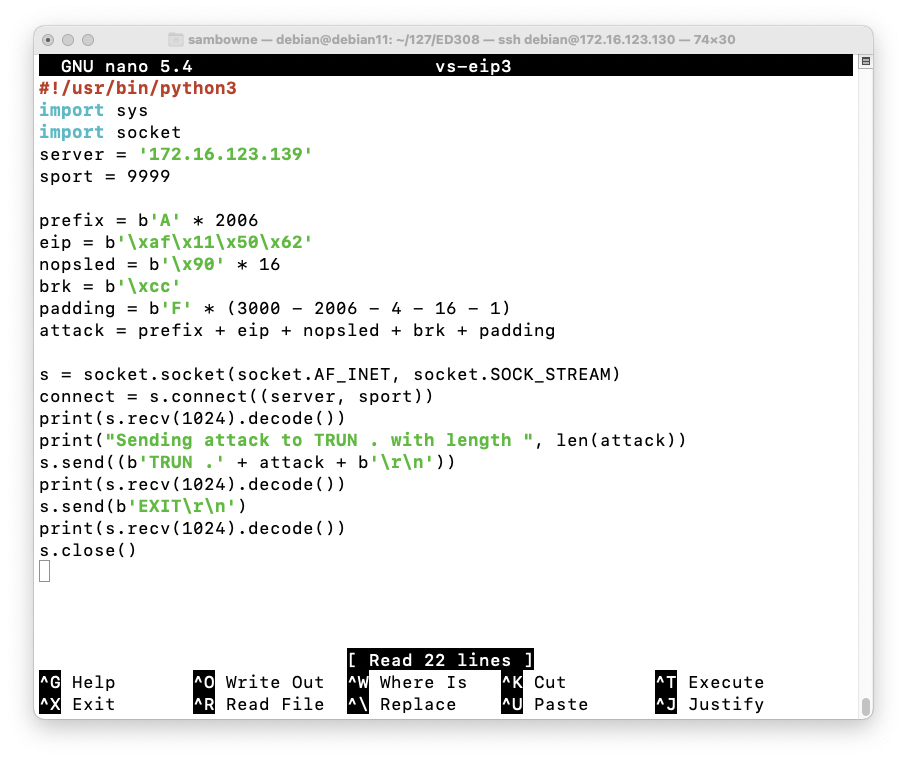The height and width of the screenshot is (761, 907).
Task: Click the ^G Help shortcut
Action: tap(78, 682)
